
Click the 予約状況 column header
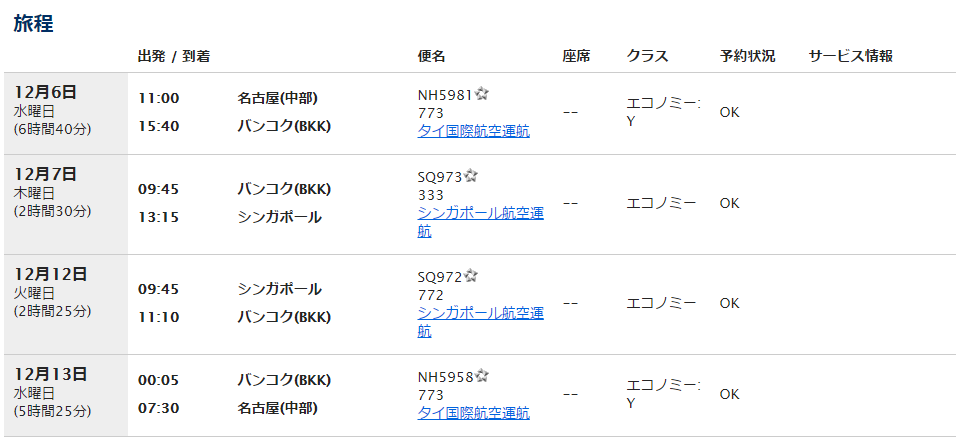click(x=747, y=56)
